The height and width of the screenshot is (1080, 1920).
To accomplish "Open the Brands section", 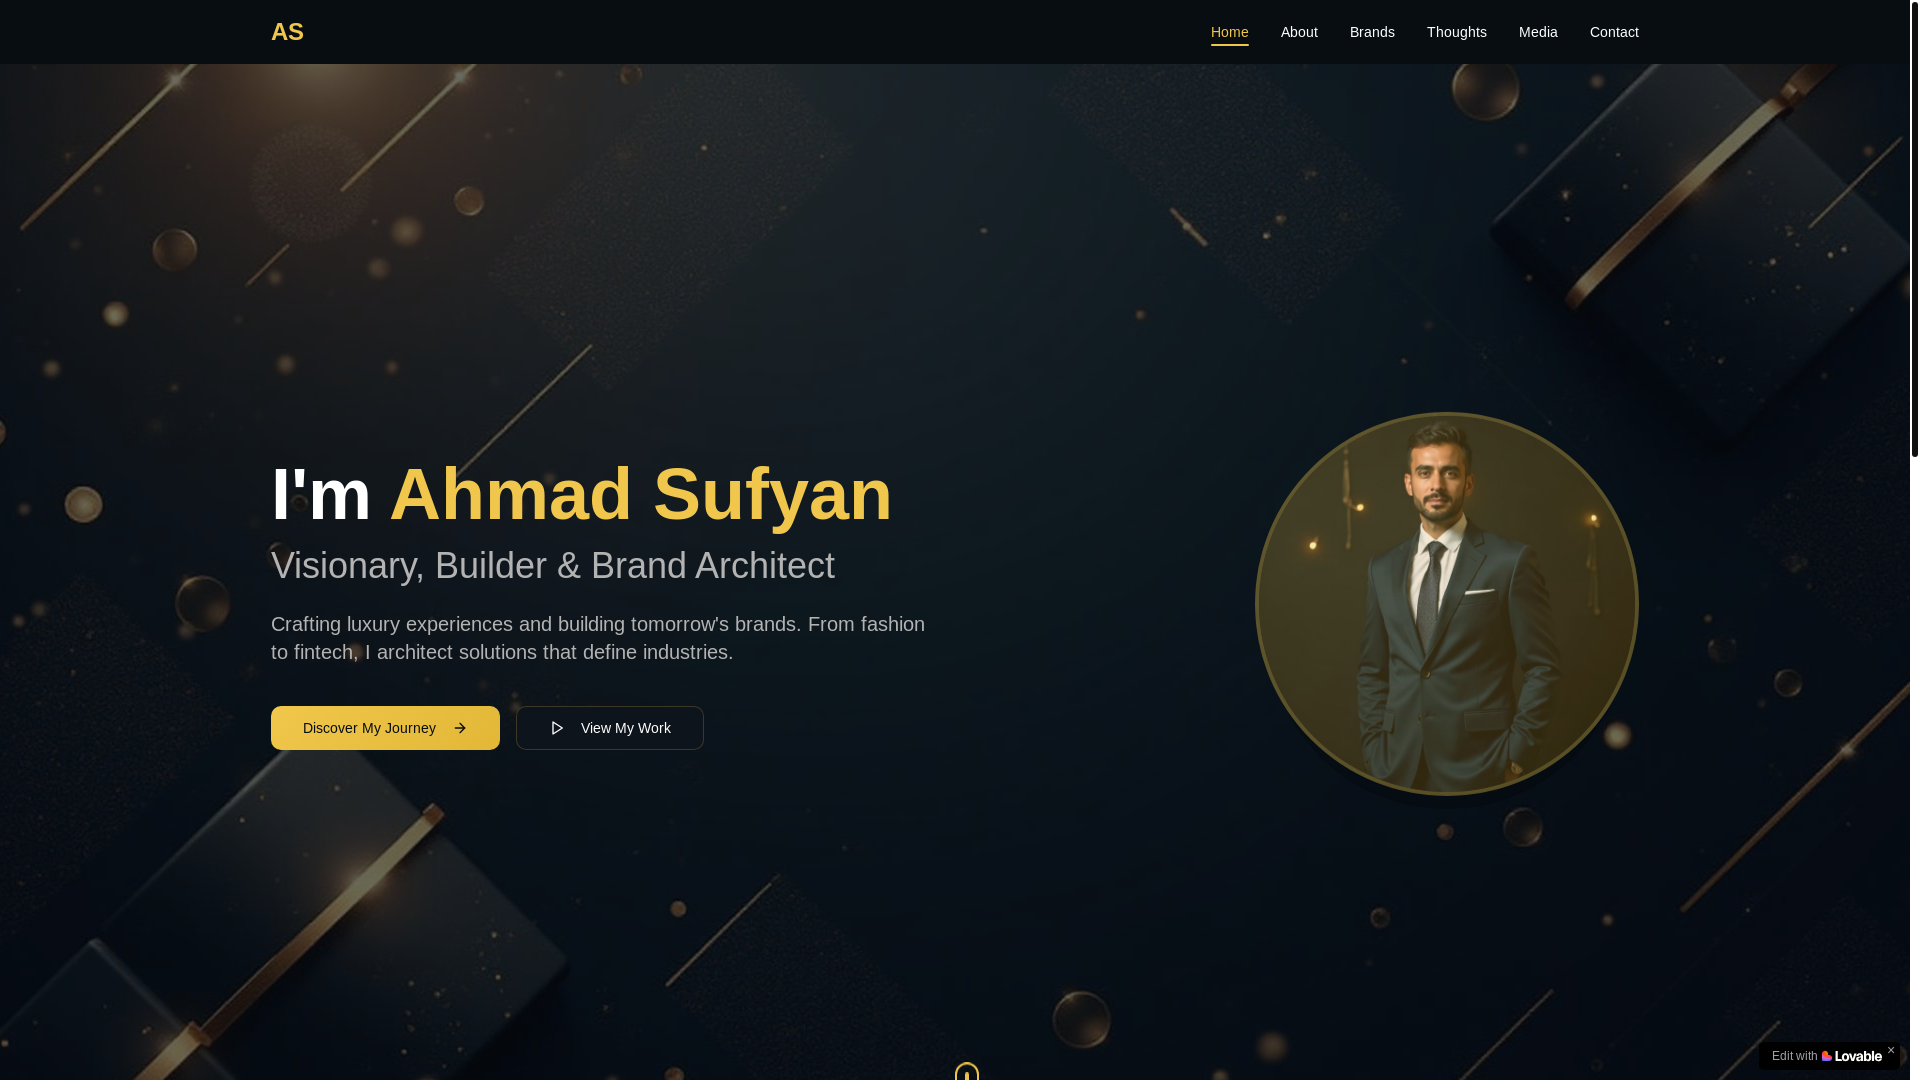I will click(1371, 32).
